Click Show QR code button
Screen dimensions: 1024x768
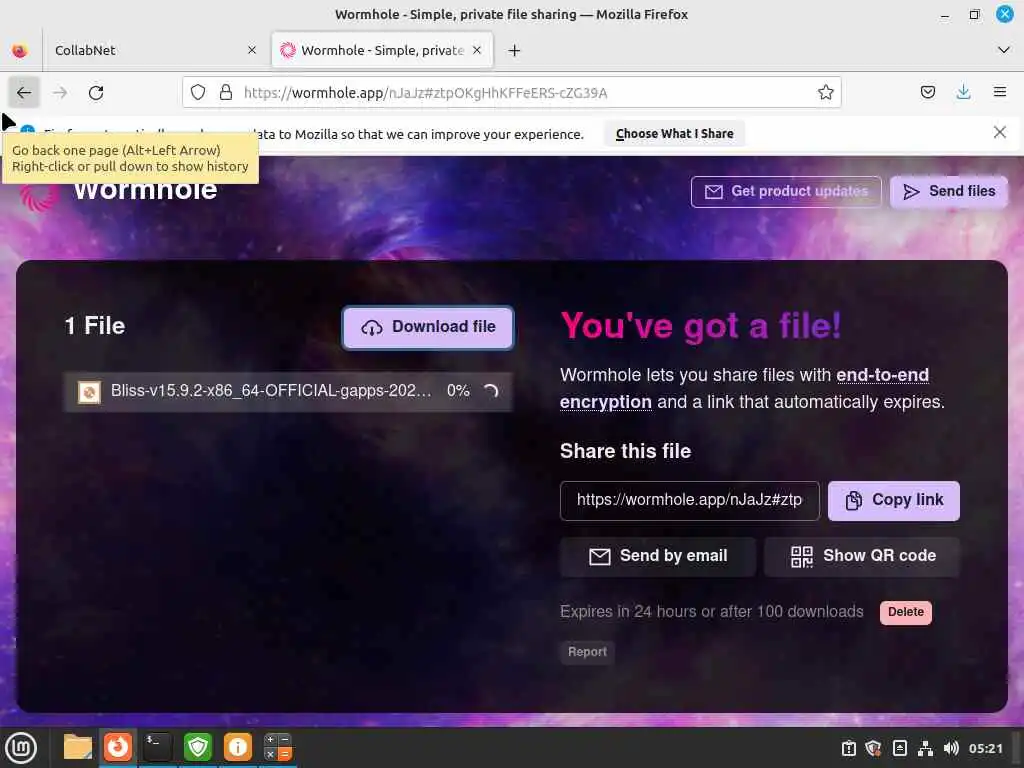point(862,556)
